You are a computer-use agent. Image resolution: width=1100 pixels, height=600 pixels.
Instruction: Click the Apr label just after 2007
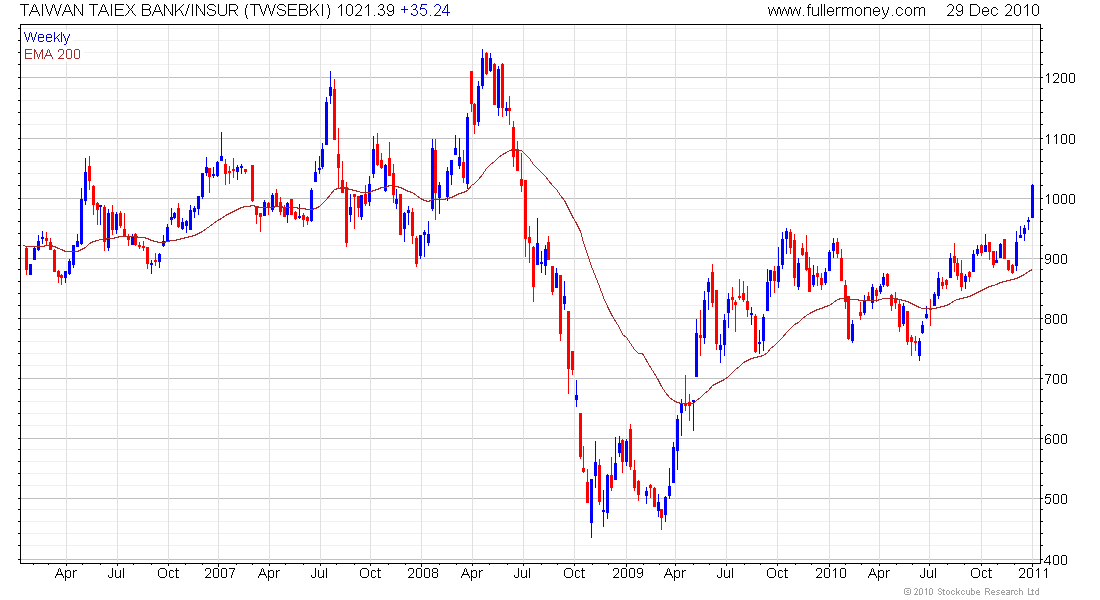[x=269, y=573]
